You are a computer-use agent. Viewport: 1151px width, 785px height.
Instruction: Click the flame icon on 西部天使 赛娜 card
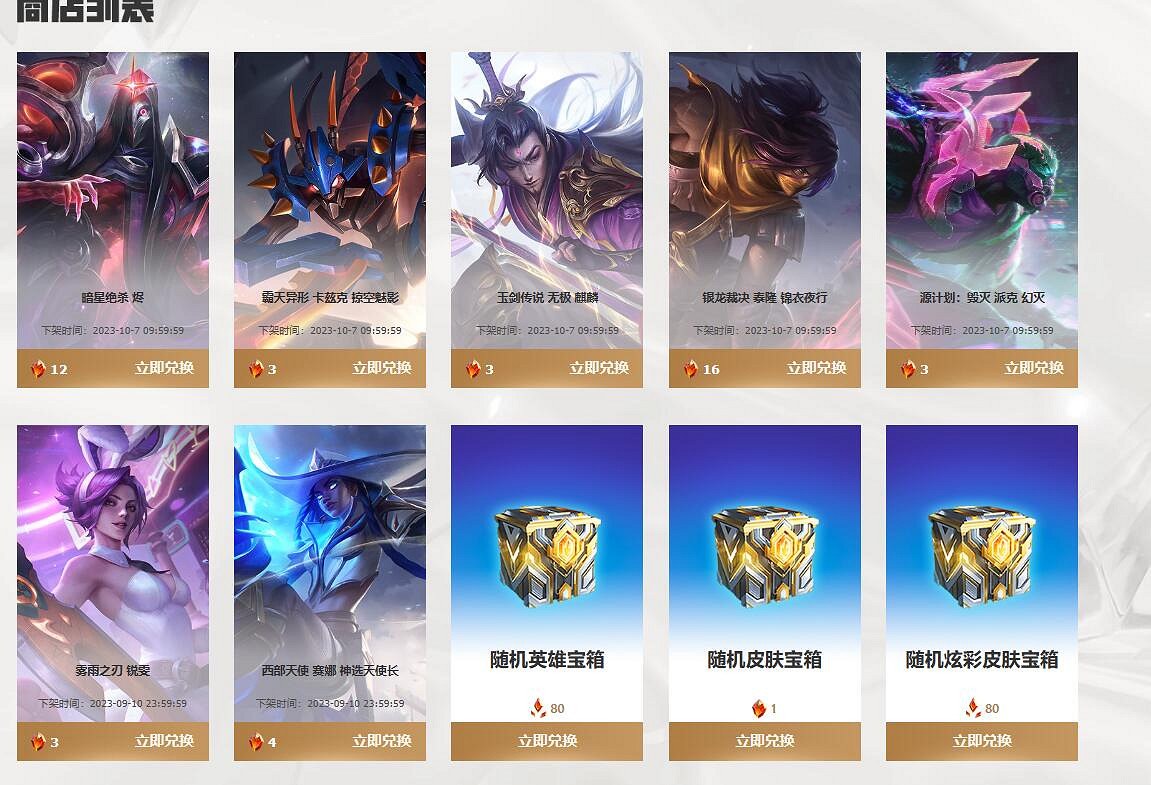pyautogui.click(x=255, y=742)
